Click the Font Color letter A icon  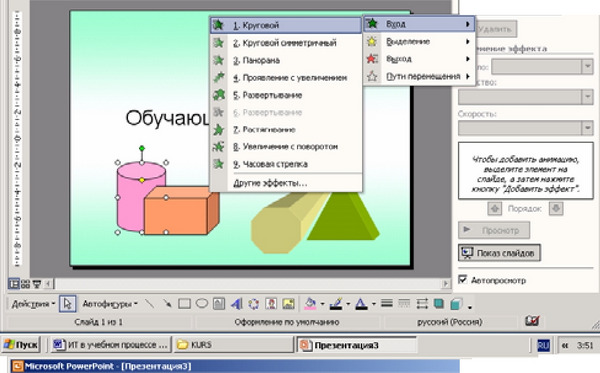click(x=361, y=304)
